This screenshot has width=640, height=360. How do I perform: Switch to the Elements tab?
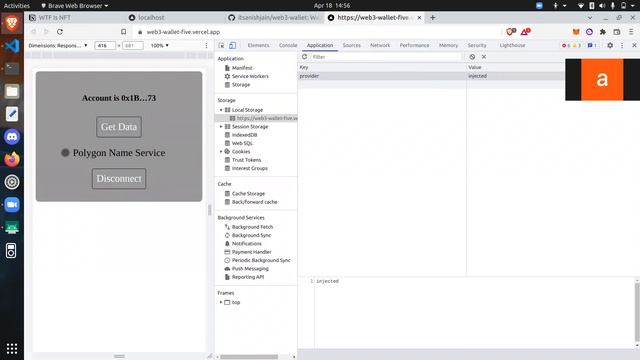pyautogui.click(x=258, y=45)
